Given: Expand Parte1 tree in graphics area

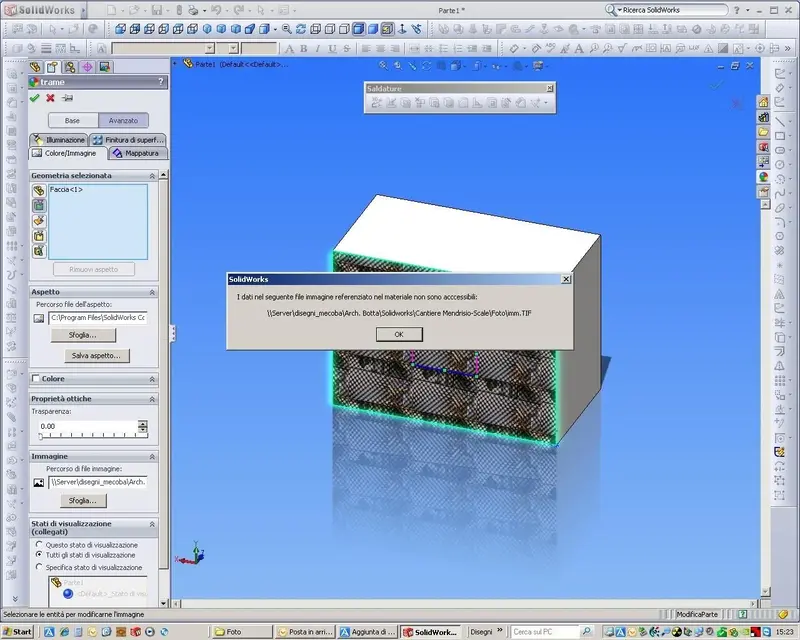Looking at the screenshot, I should pyautogui.click(x=175, y=64).
